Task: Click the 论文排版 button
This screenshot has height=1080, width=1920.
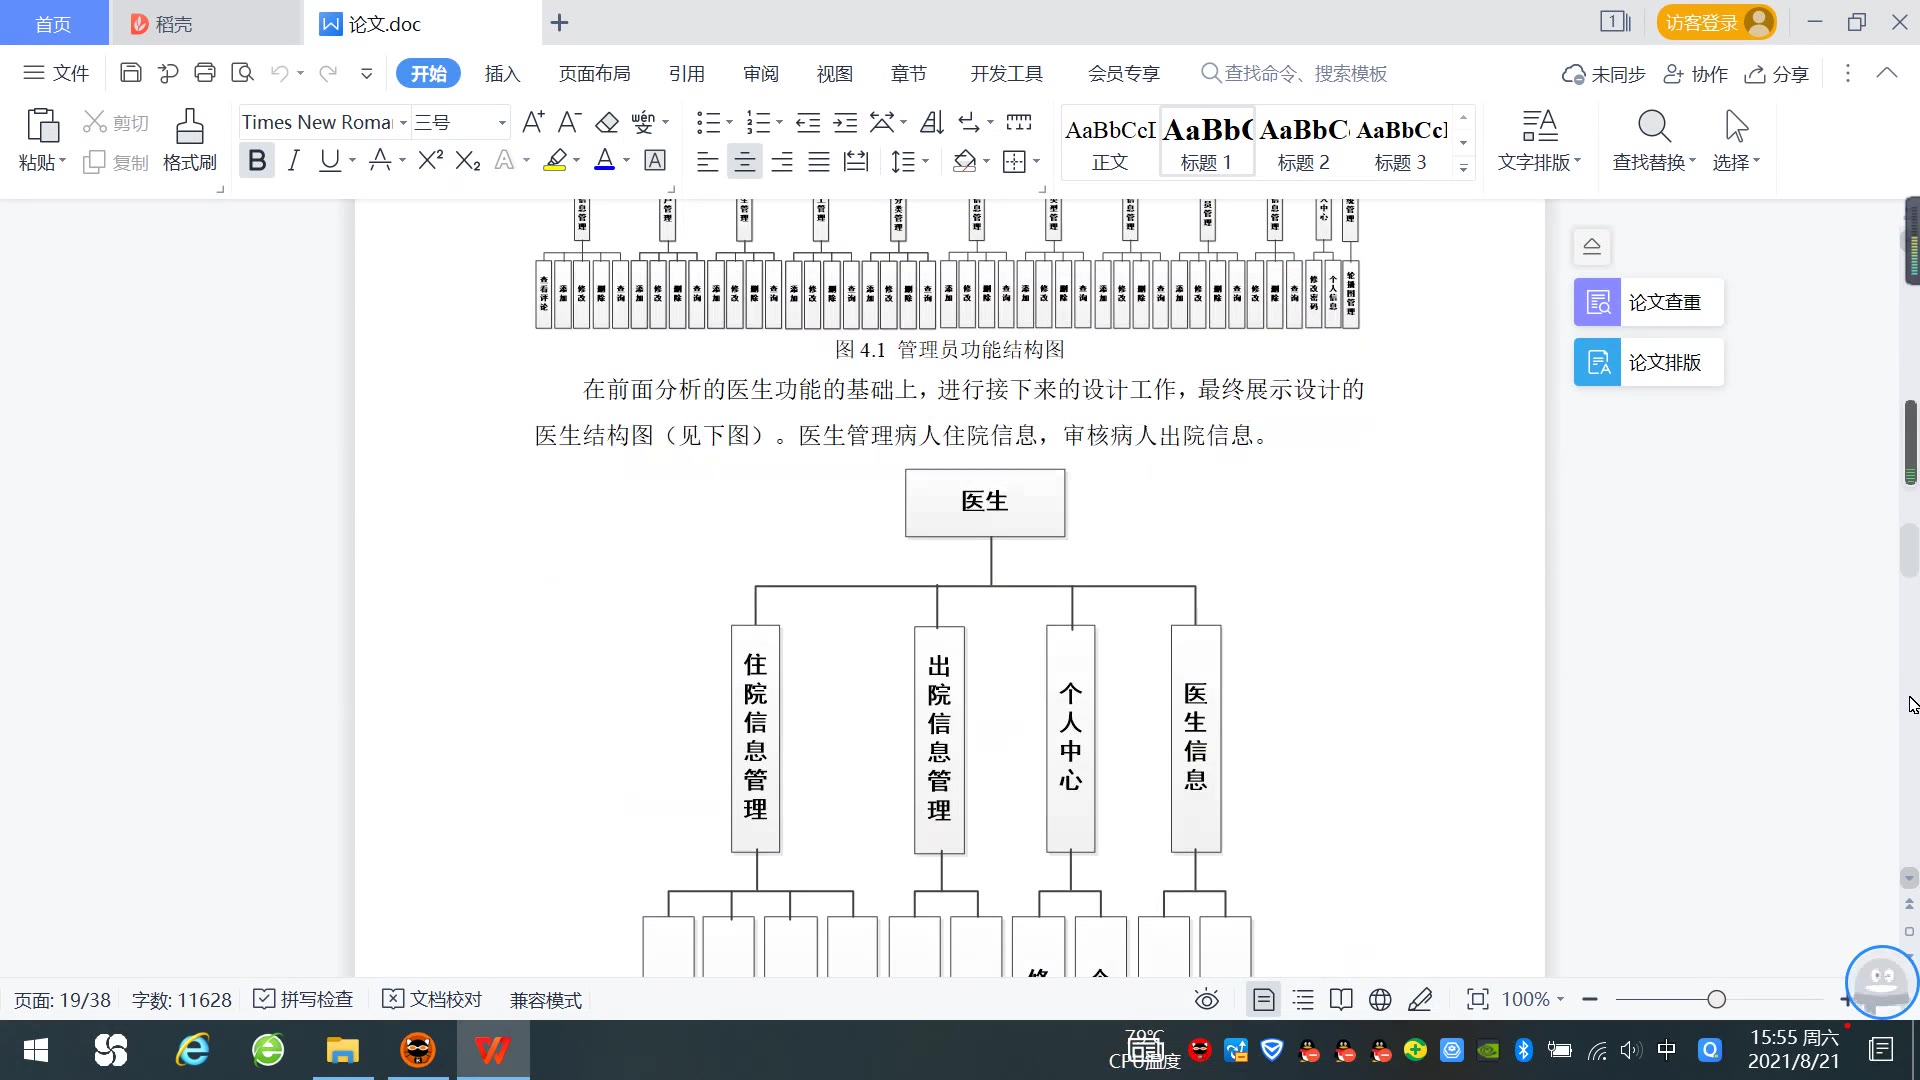Action: [x=1648, y=362]
